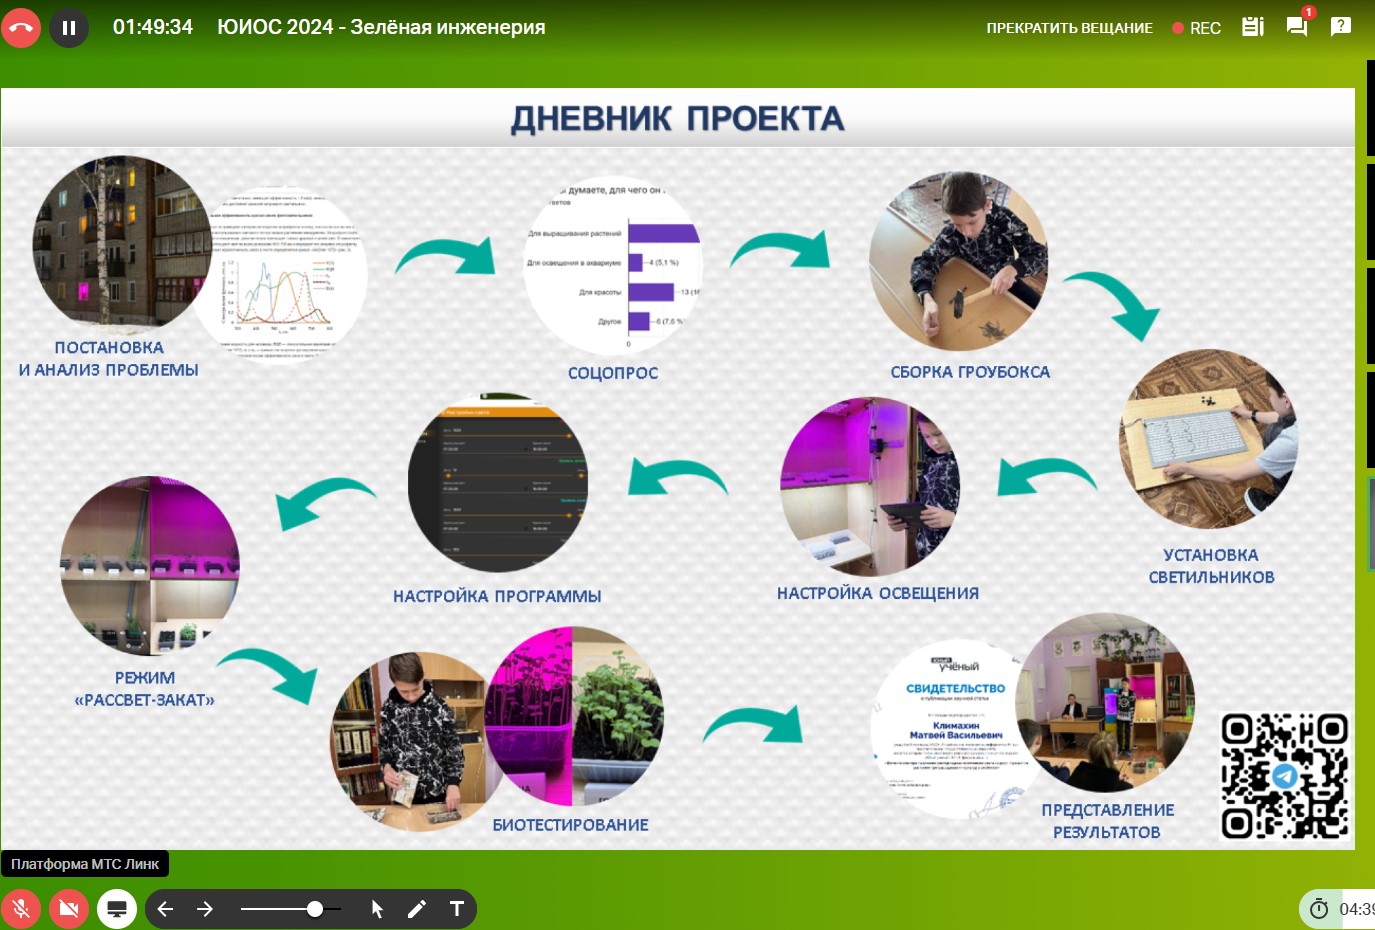Click the РЕЖИМ «РАССВЕТ-ЗАКАТ» caption

145,689
